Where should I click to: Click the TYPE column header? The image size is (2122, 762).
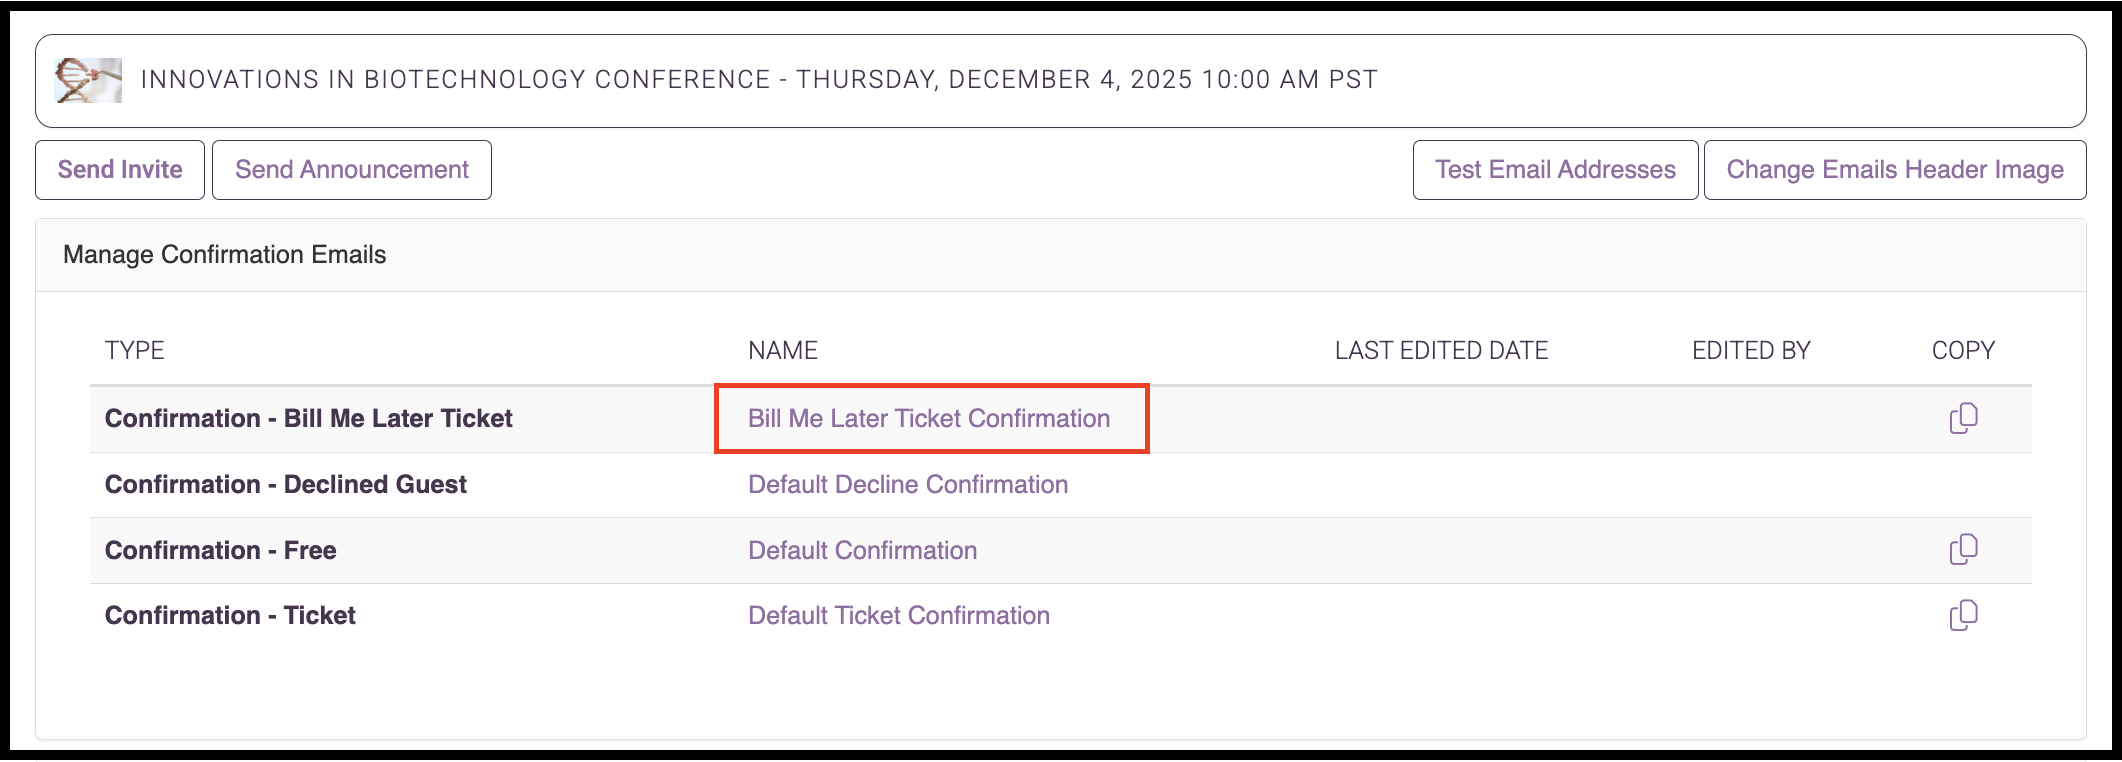pos(135,350)
